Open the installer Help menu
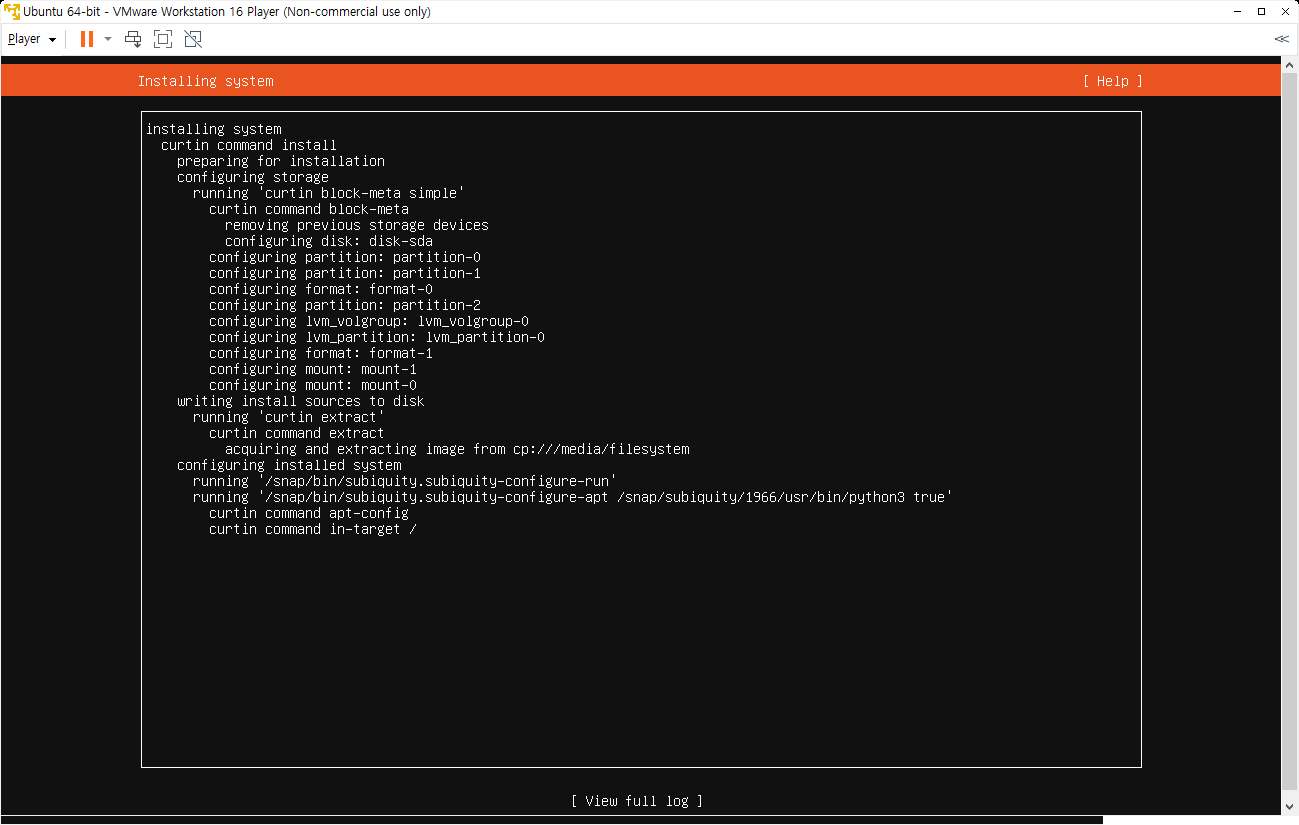Viewport: 1299px width, 825px height. tap(1112, 81)
